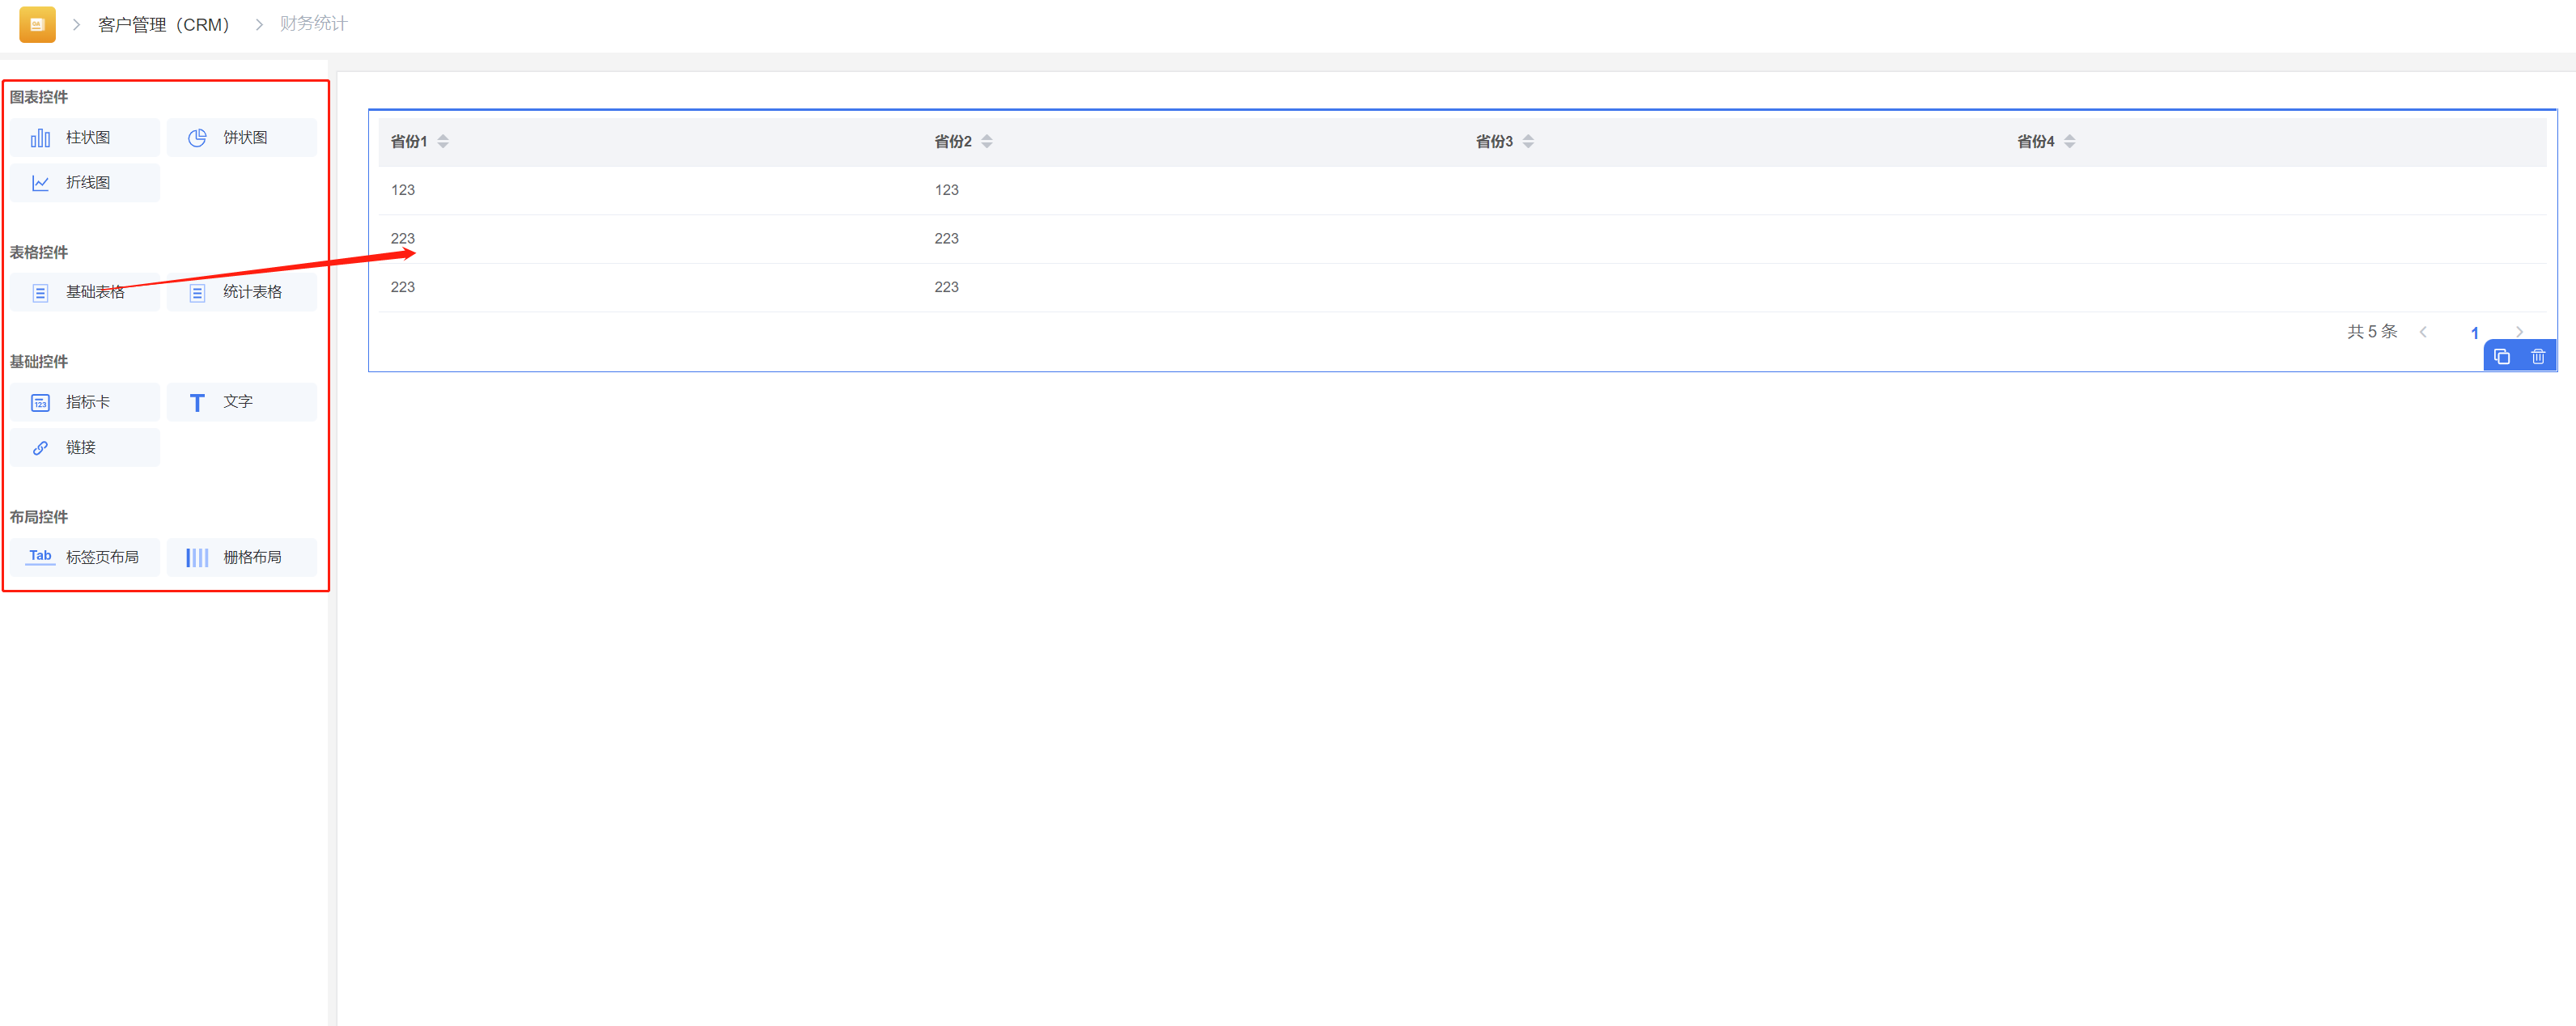Select the 折线图 line chart widget

click(85, 183)
